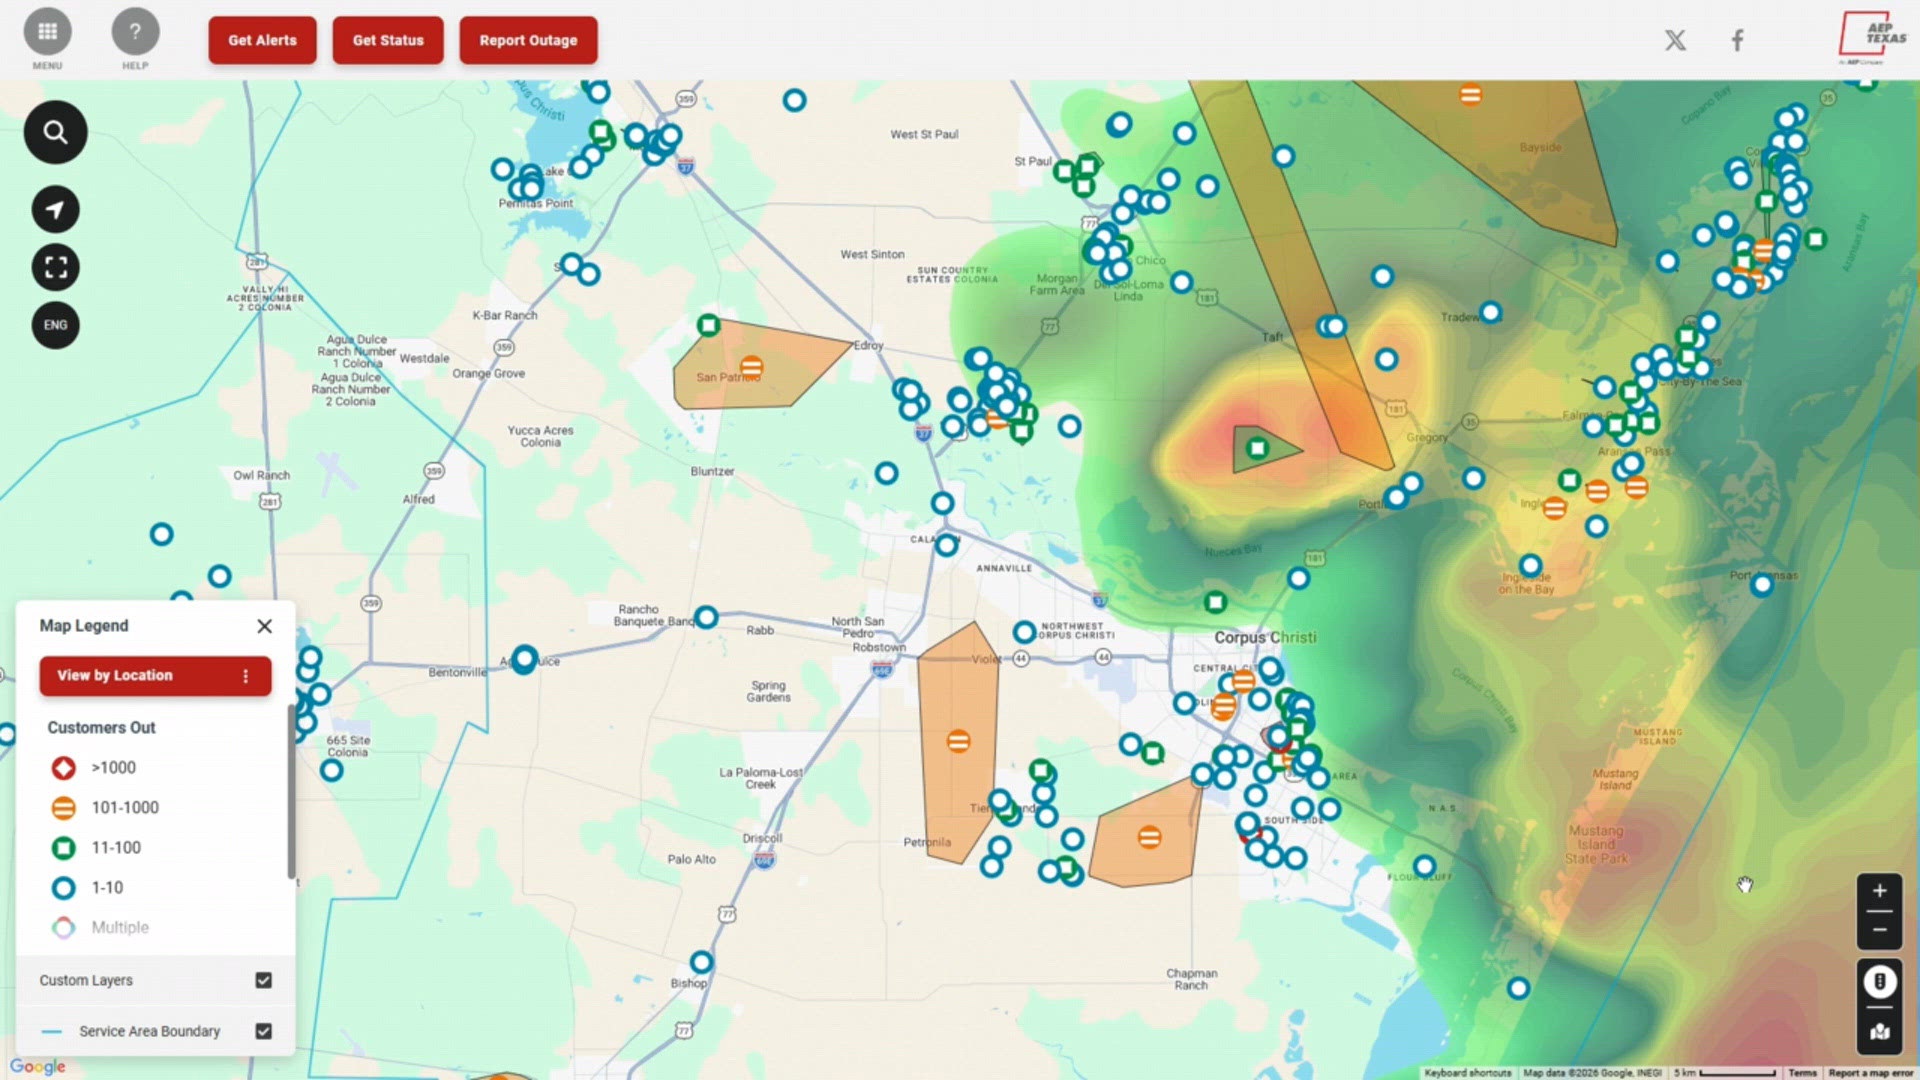Open Report a map error link
The height and width of the screenshot is (1080, 1920).
point(1870,1073)
